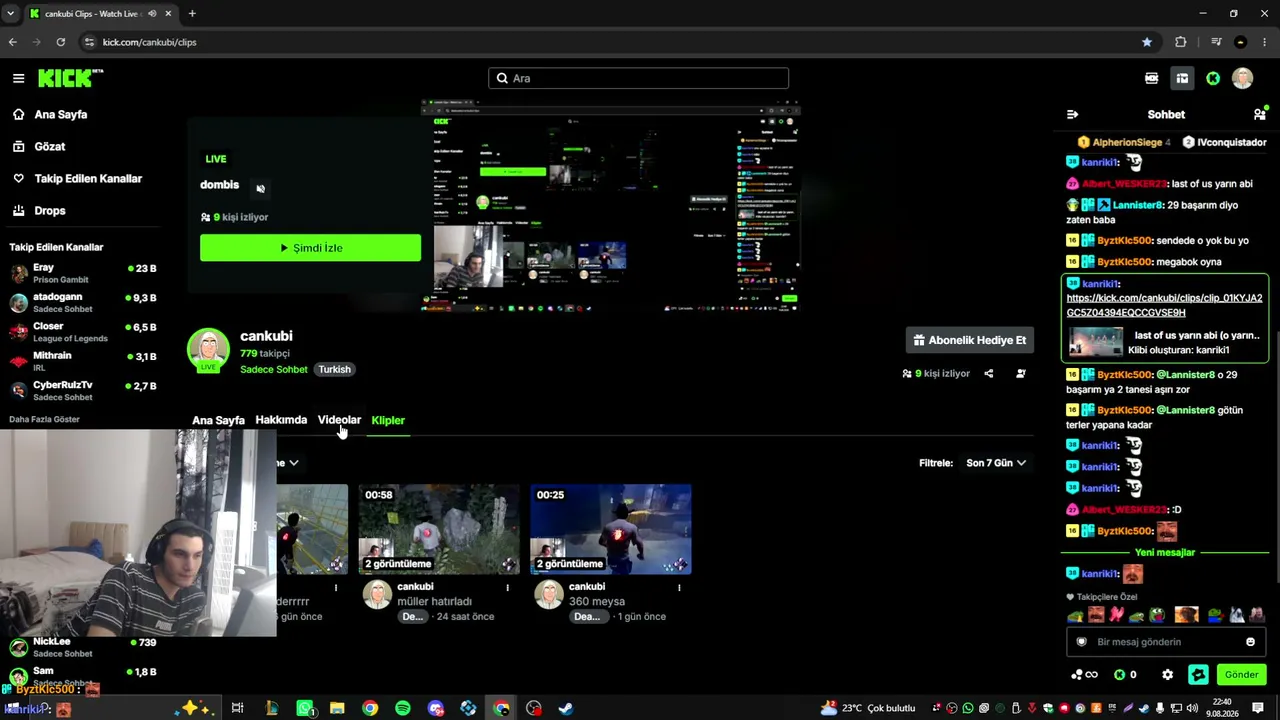Open the Son 7 Gün filter dropdown
The image size is (1280, 720).
pos(996,463)
